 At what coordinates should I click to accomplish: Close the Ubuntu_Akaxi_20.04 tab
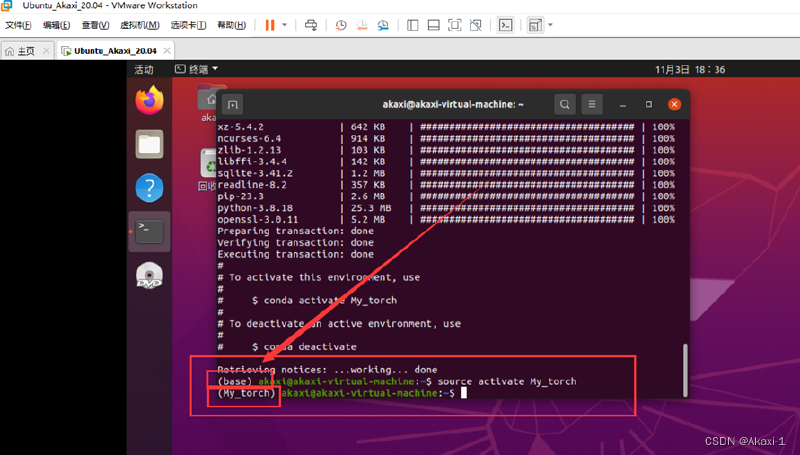click(x=167, y=50)
